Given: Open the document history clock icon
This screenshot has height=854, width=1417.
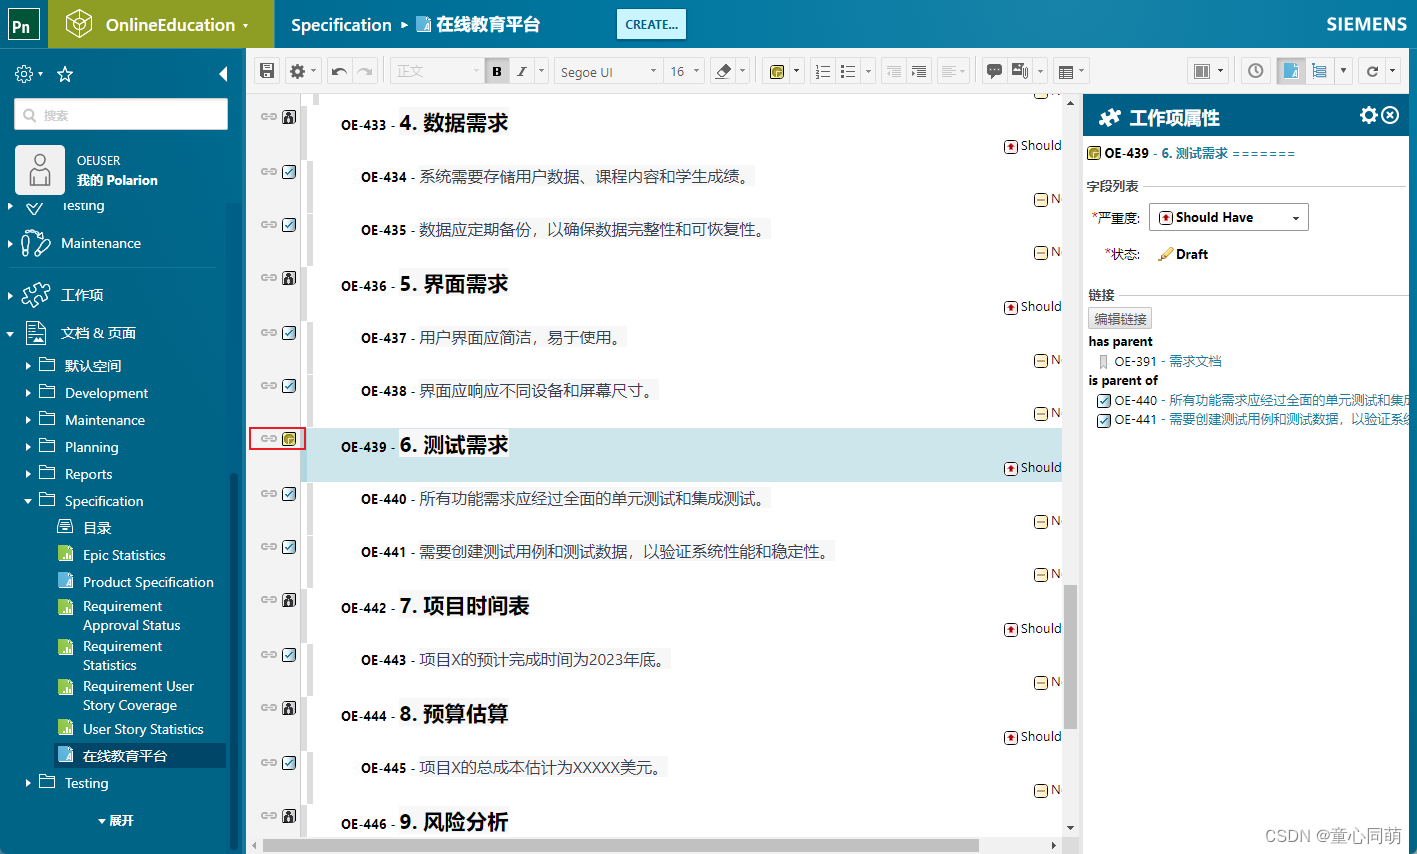Looking at the screenshot, I should coord(1255,70).
